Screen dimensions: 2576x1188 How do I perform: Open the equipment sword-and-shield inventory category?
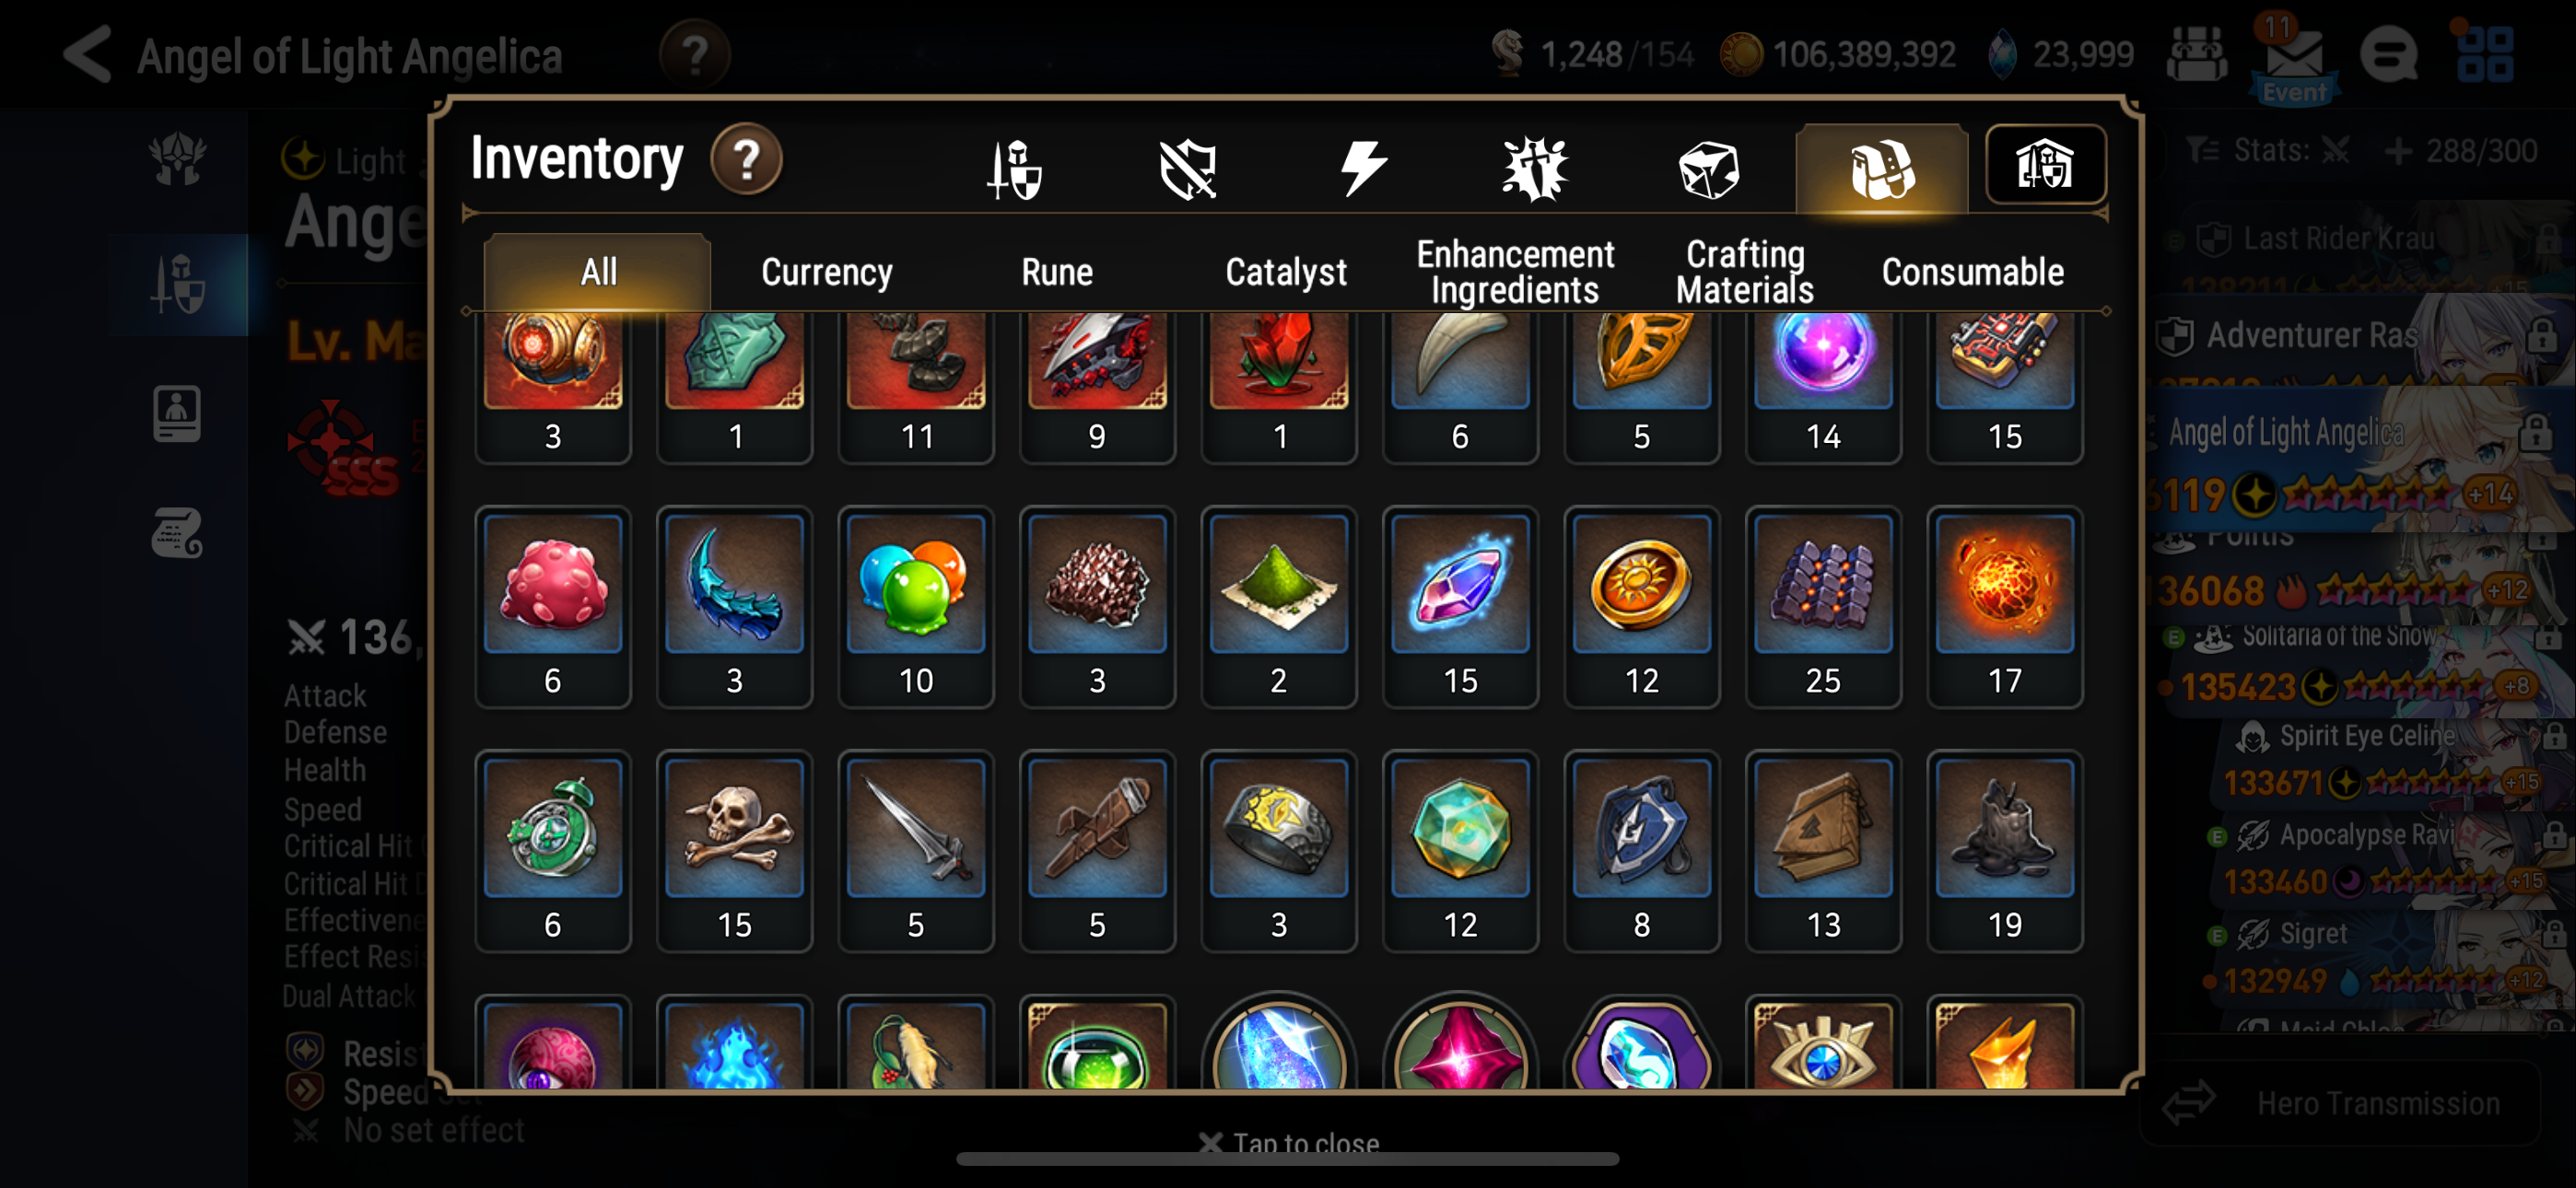(1014, 167)
